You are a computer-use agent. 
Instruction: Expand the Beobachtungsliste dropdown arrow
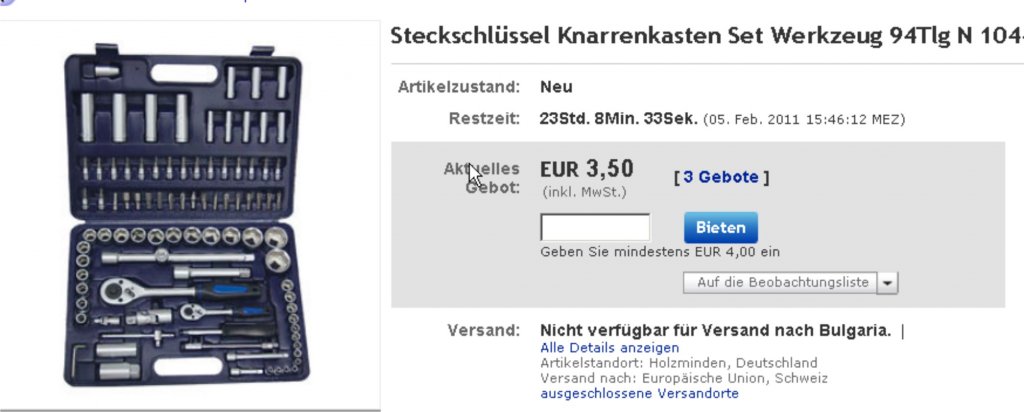(x=887, y=283)
